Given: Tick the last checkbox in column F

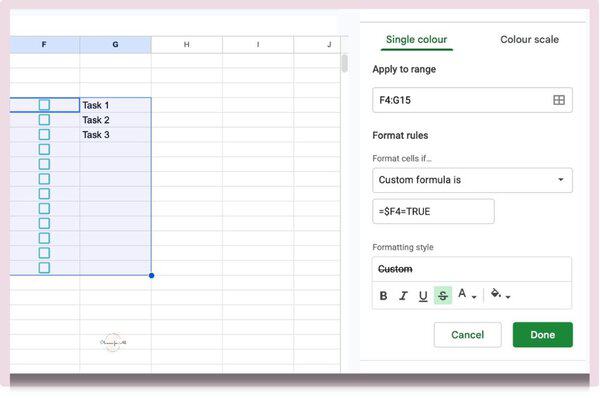Looking at the screenshot, I should [x=44, y=268].
